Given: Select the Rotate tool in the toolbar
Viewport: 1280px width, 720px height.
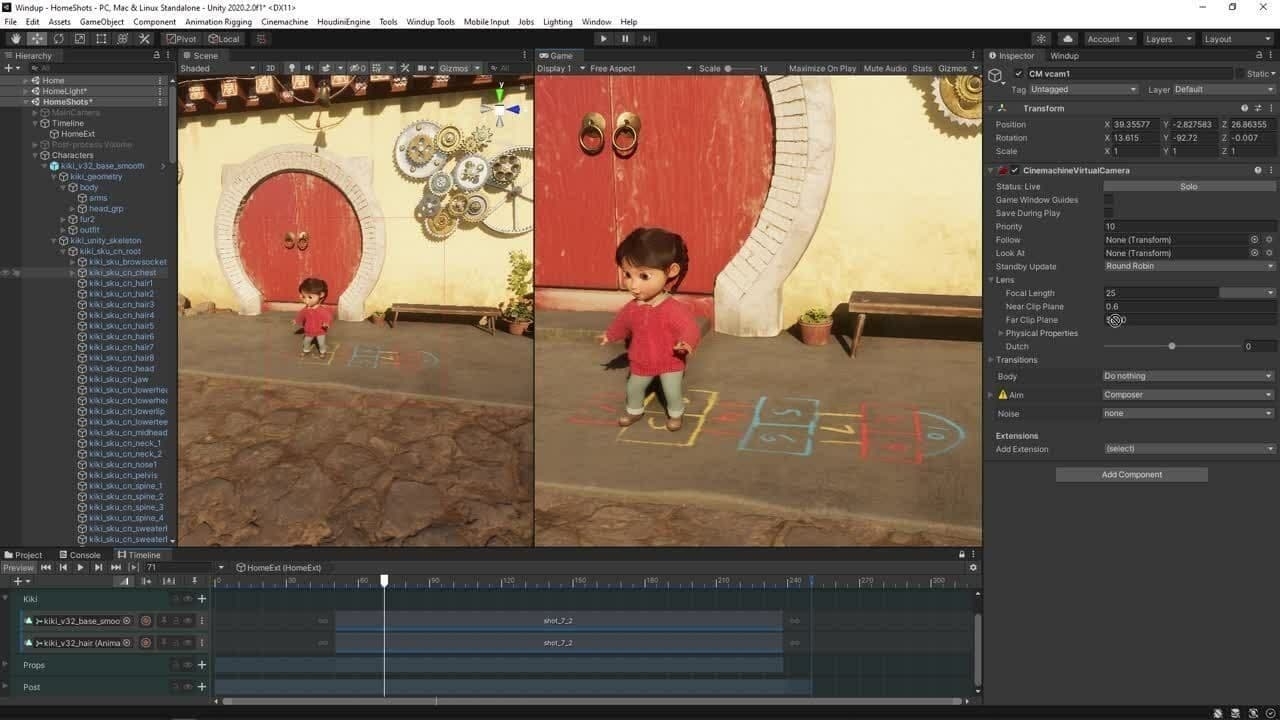Looking at the screenshot, I should click(x=58, y=38).
